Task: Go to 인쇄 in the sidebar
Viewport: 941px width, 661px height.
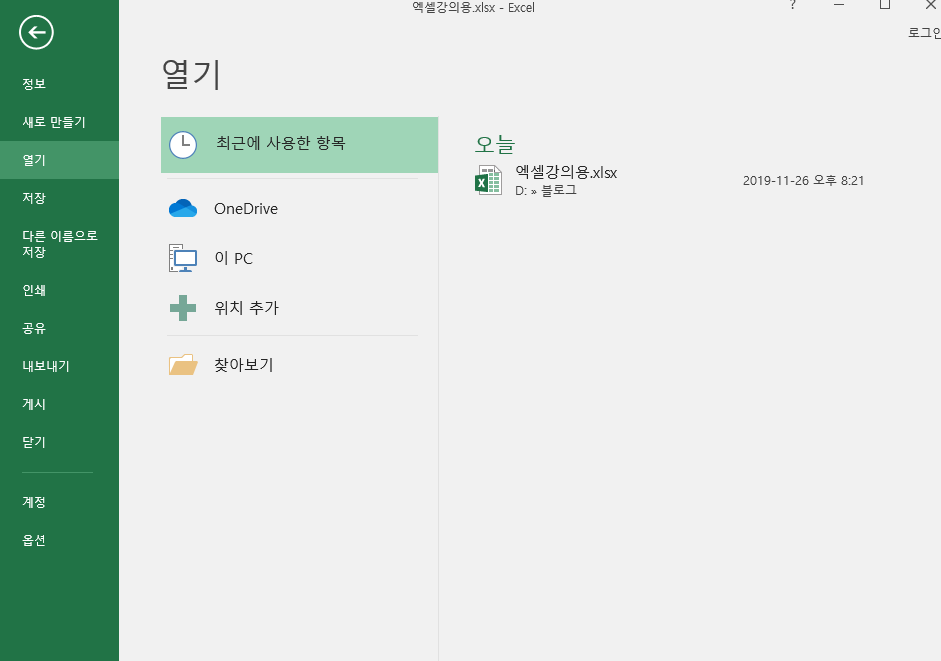Action: 34,290
